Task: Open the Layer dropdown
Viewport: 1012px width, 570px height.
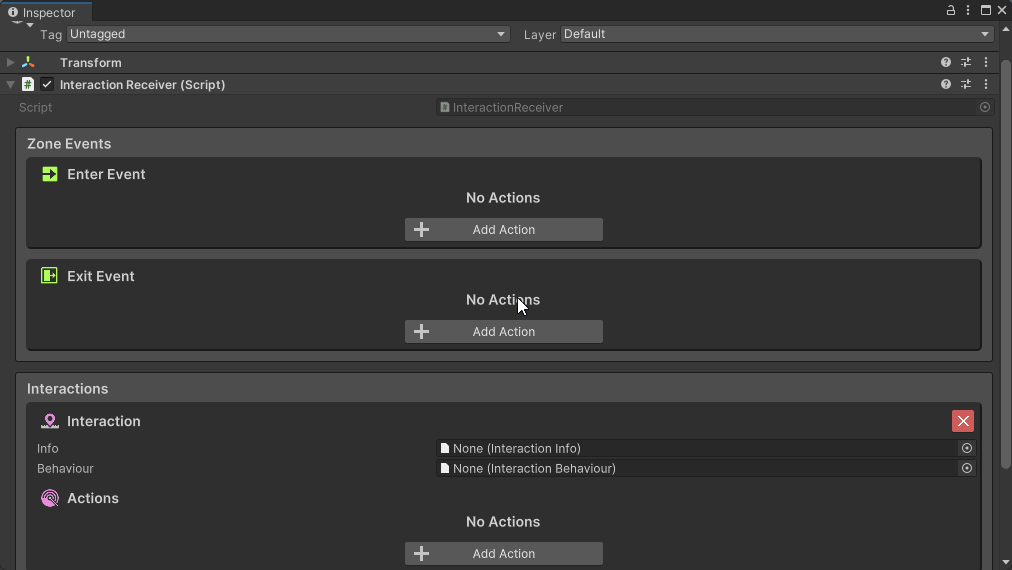Action: [776, 34]
